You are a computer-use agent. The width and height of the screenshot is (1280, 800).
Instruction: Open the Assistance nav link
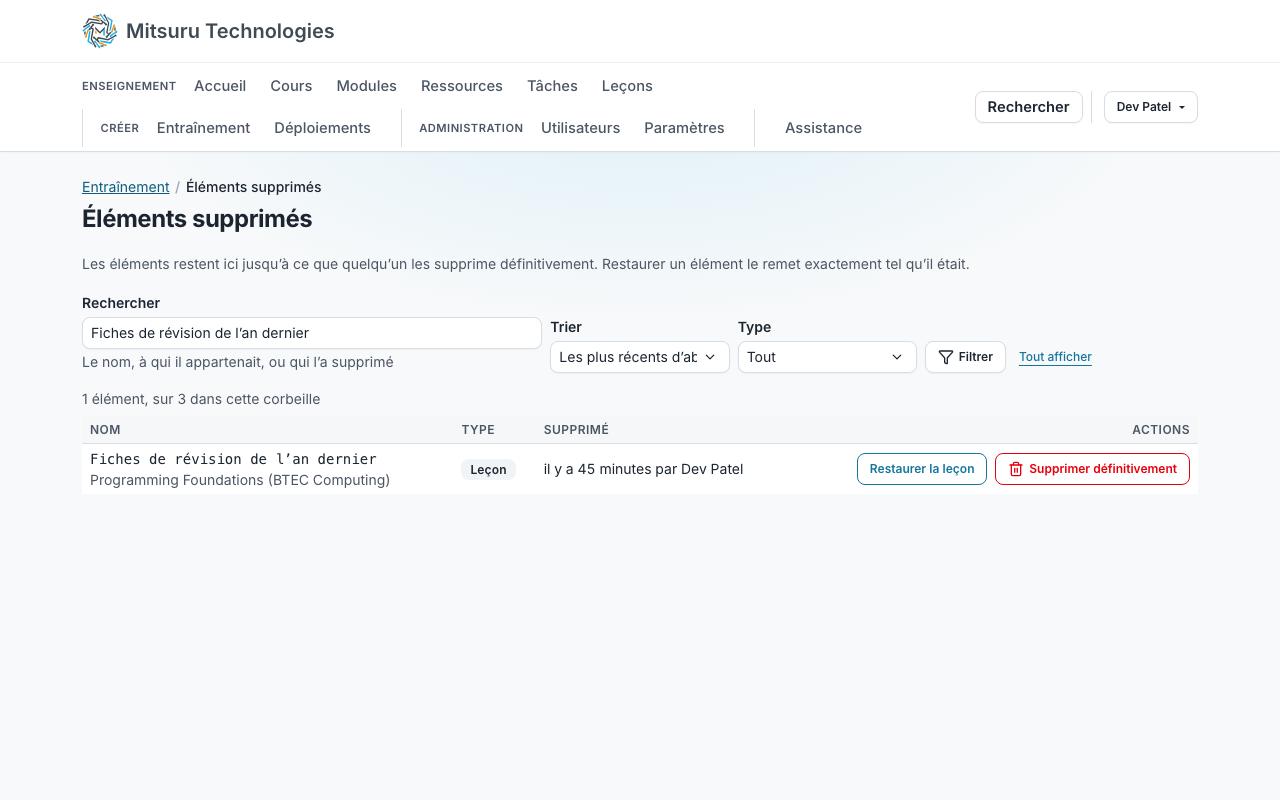823,128
